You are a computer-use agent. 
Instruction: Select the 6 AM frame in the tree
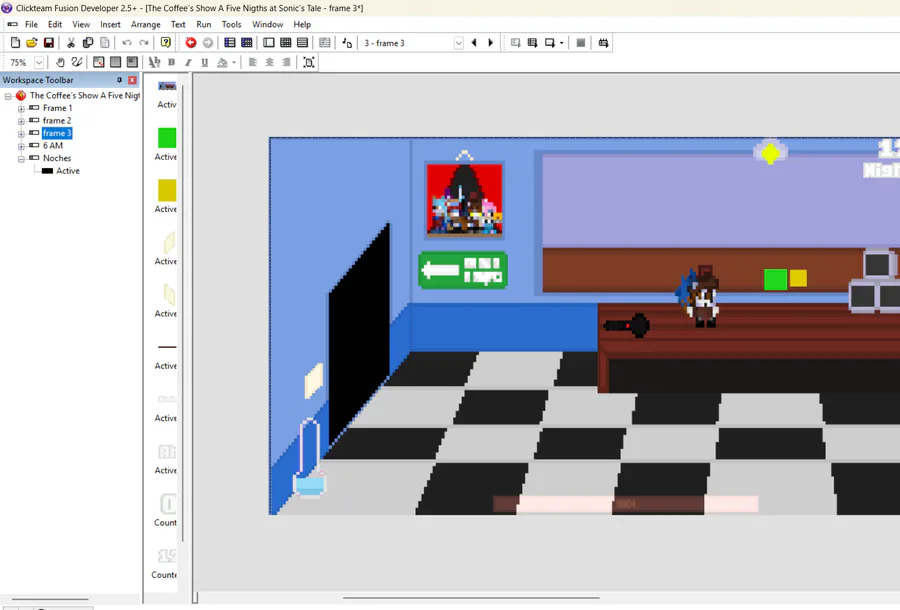coord(53,146)
